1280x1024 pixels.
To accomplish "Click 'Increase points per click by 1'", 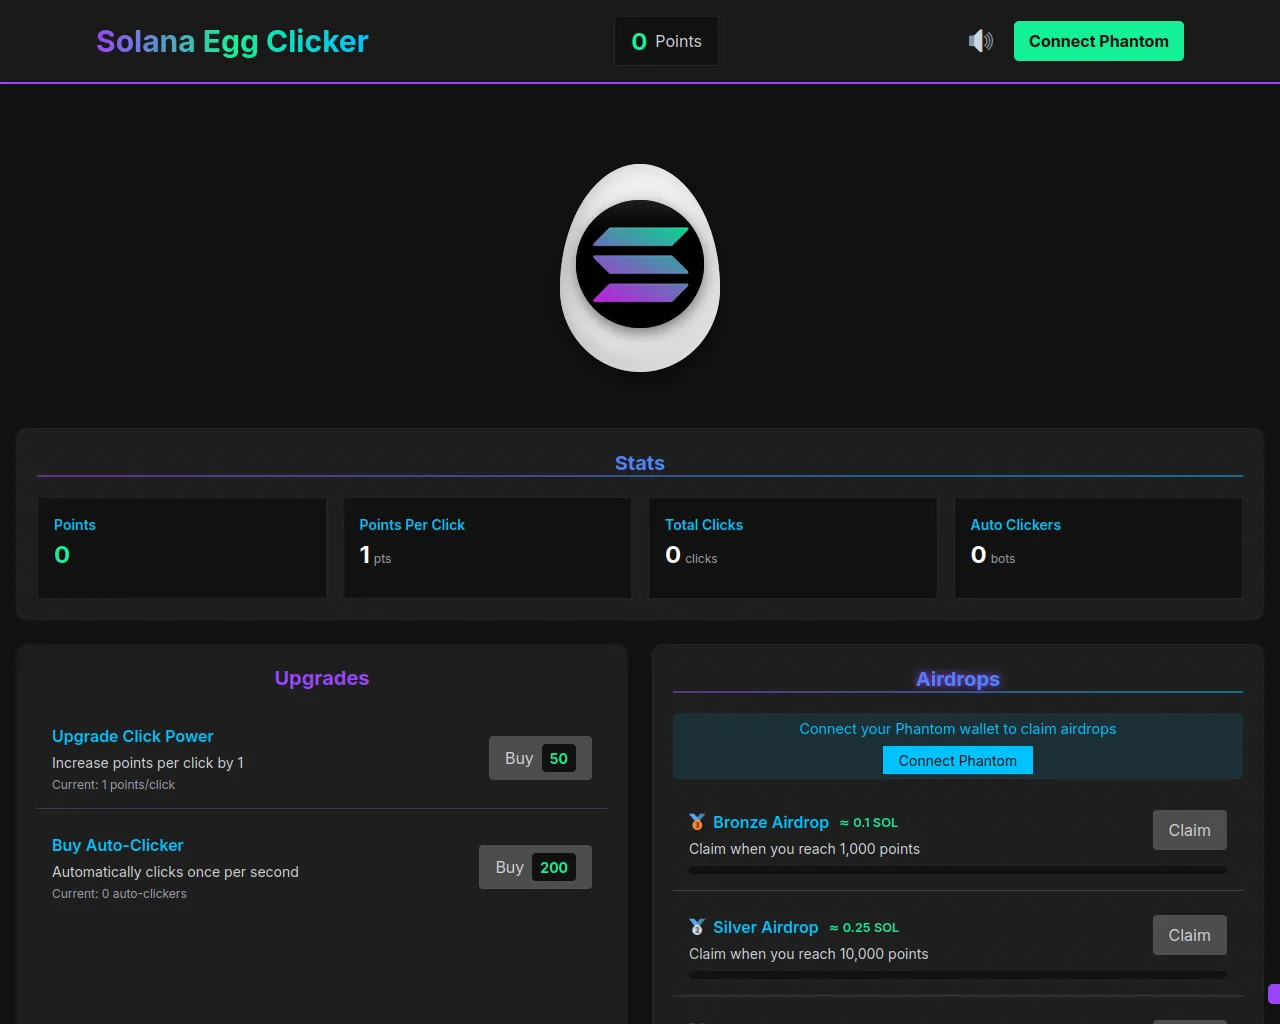I will tap(148, 763).
